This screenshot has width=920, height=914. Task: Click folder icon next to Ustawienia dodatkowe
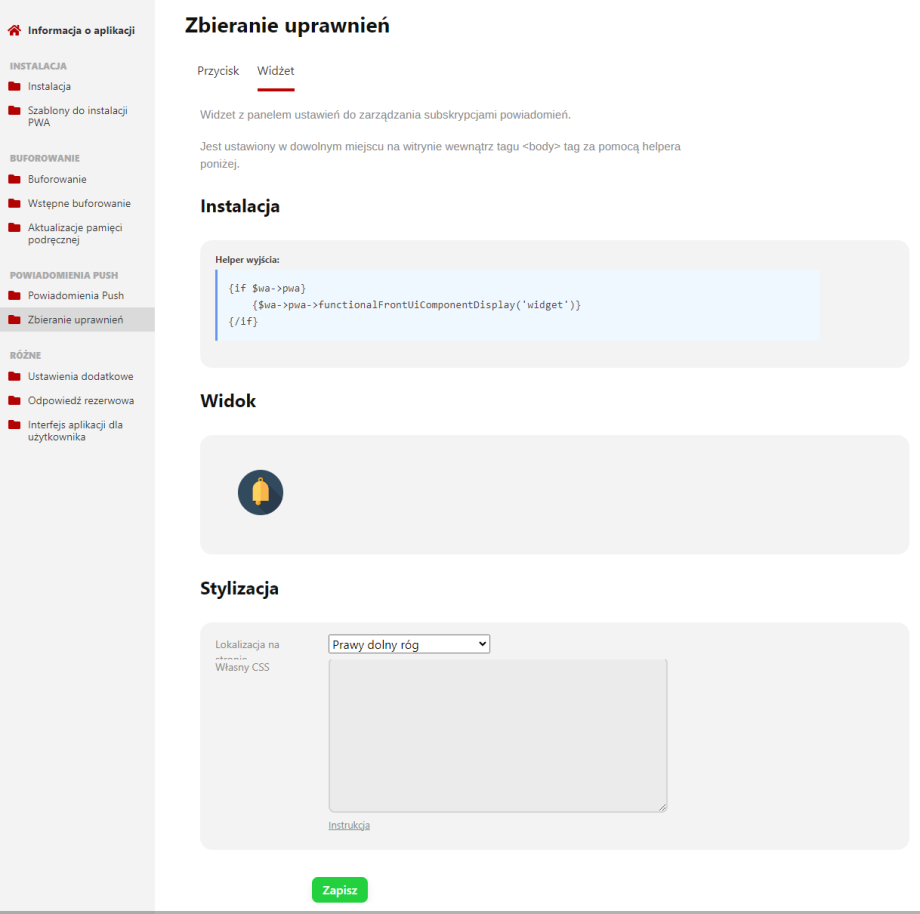coord(15,376)
